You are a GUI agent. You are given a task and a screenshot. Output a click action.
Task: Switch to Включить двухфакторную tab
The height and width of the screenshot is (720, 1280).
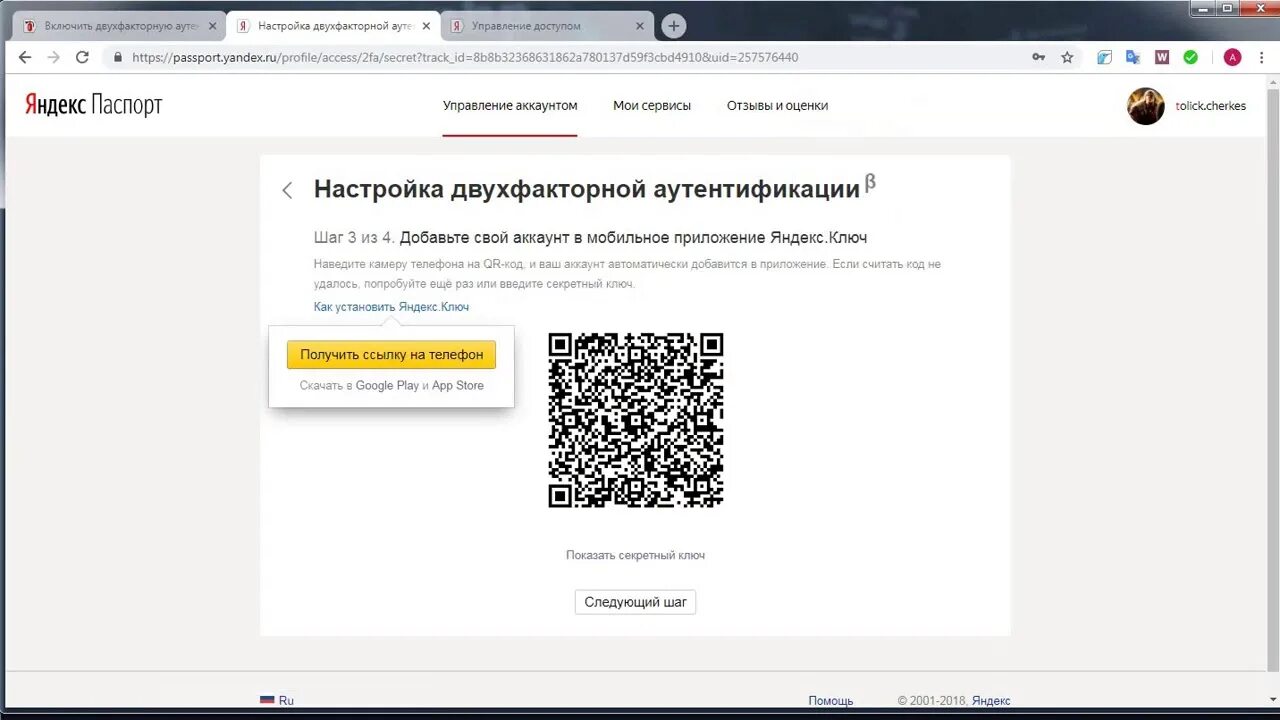tap(117, 26)
